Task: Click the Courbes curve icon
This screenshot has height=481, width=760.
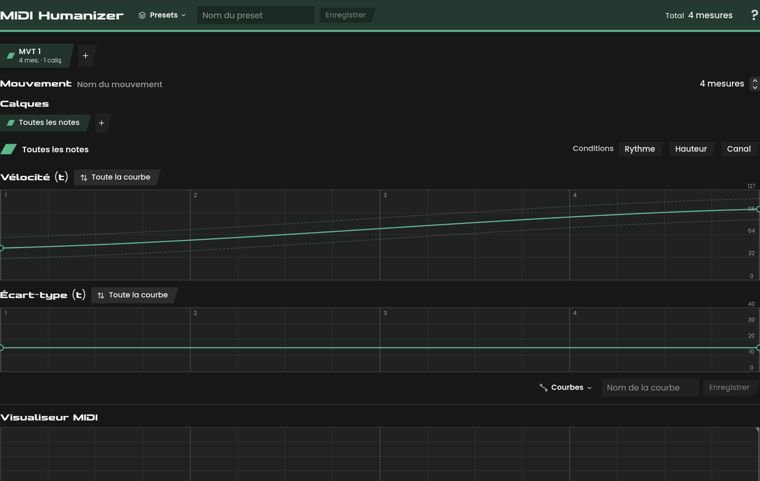Action: tap(543, 387)
